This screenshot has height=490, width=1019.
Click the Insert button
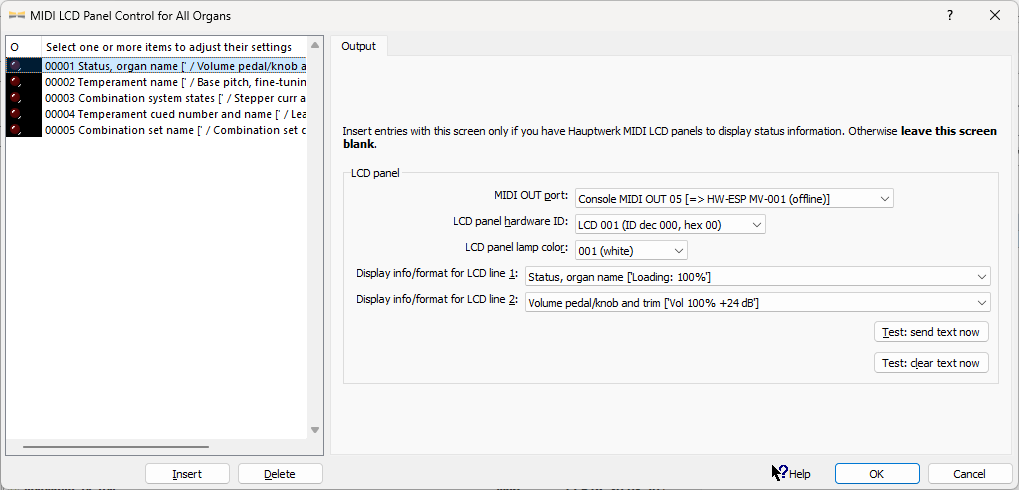[x=187, y=474]
